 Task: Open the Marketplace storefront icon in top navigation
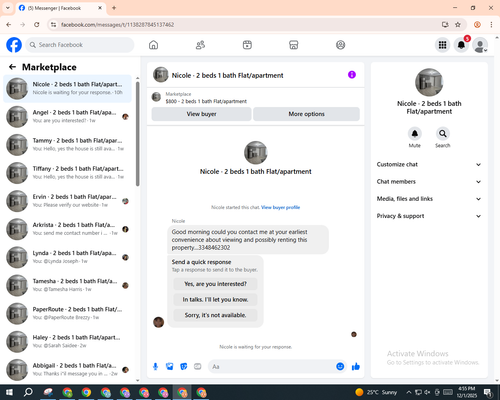(294, 45)
